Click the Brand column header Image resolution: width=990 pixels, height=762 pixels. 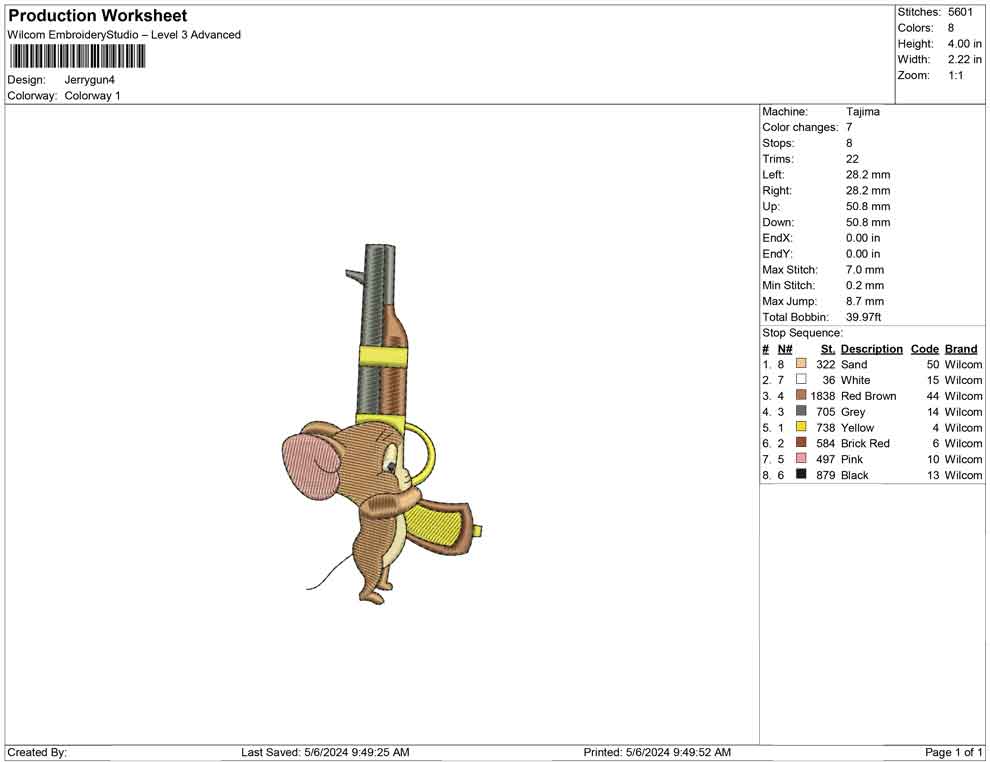click(961, 349)
